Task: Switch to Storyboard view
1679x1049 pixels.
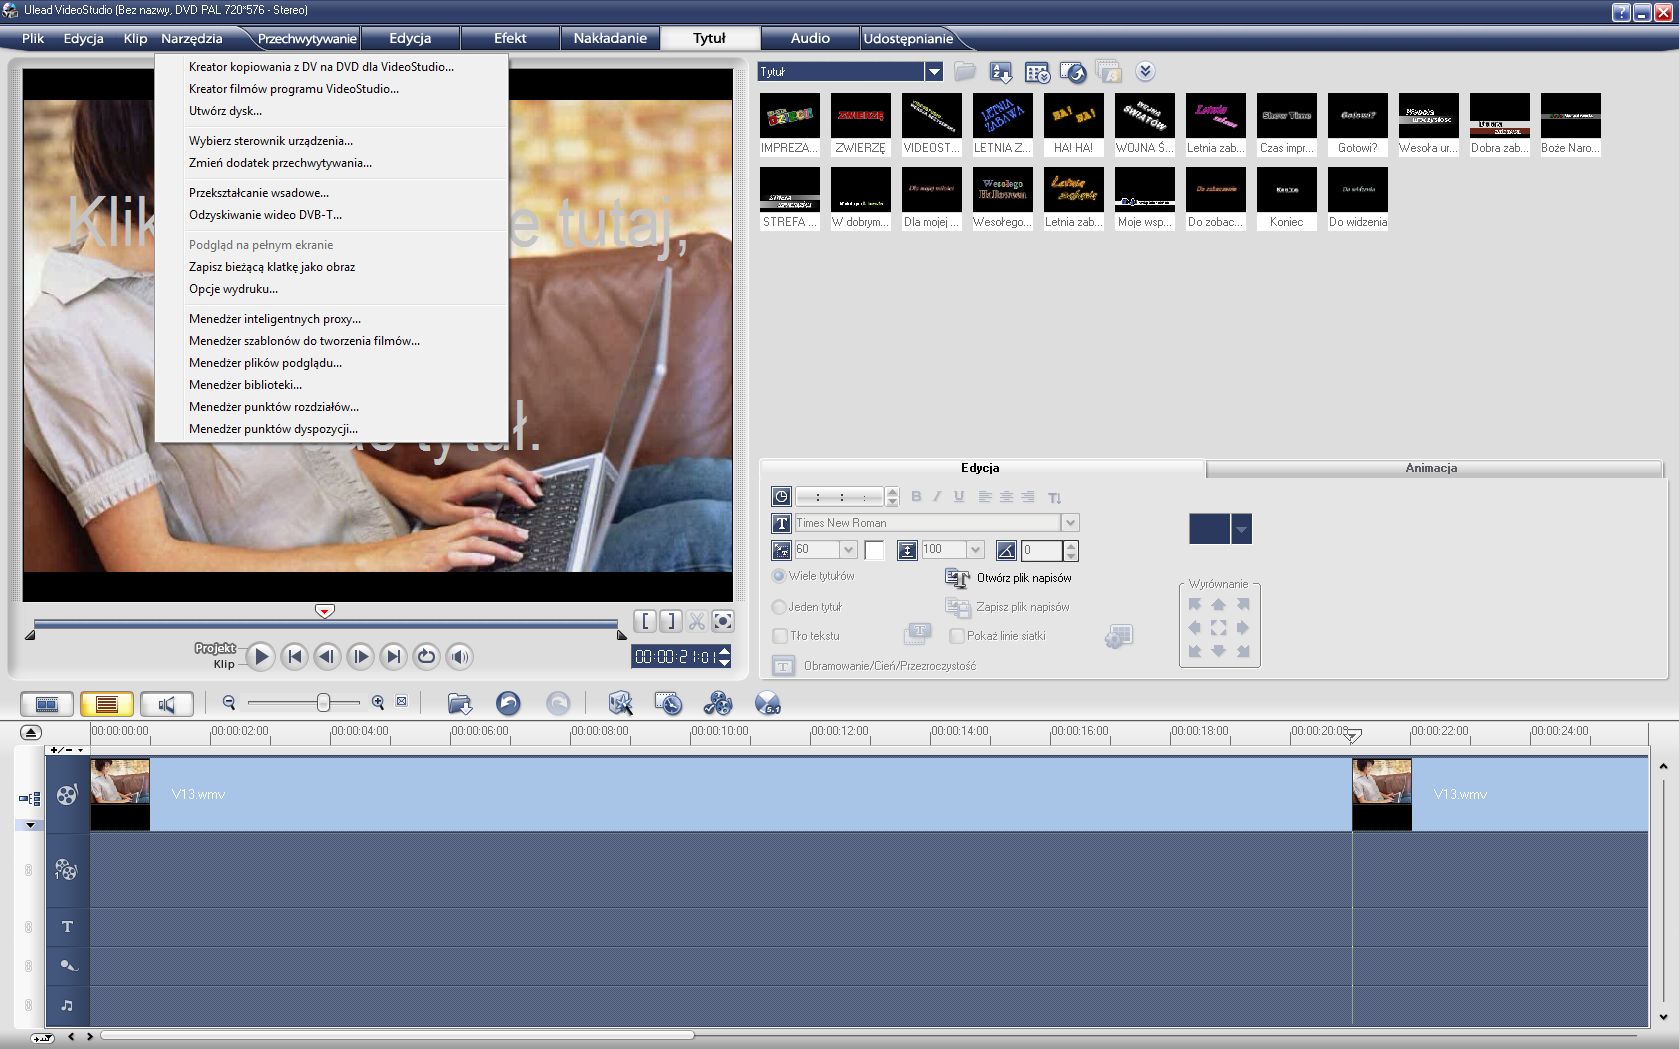Action: [x=47, y=704]
